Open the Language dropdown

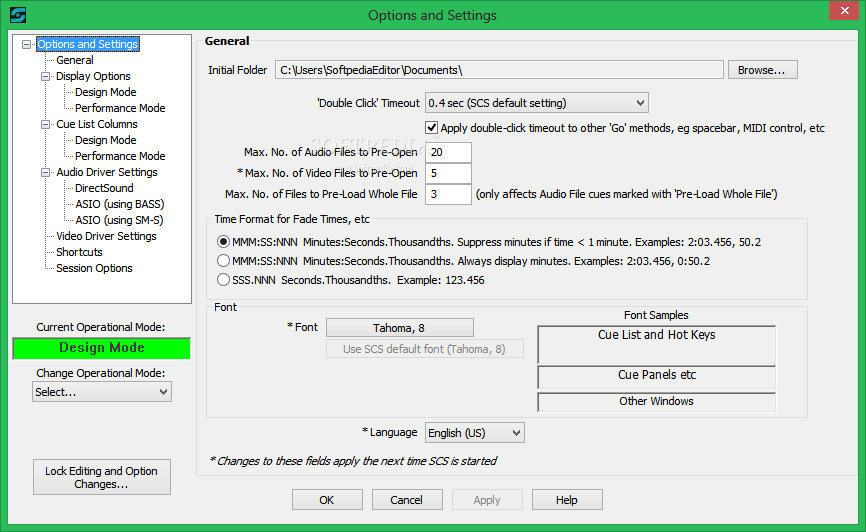pyautogui.click(x=474, y=433)
